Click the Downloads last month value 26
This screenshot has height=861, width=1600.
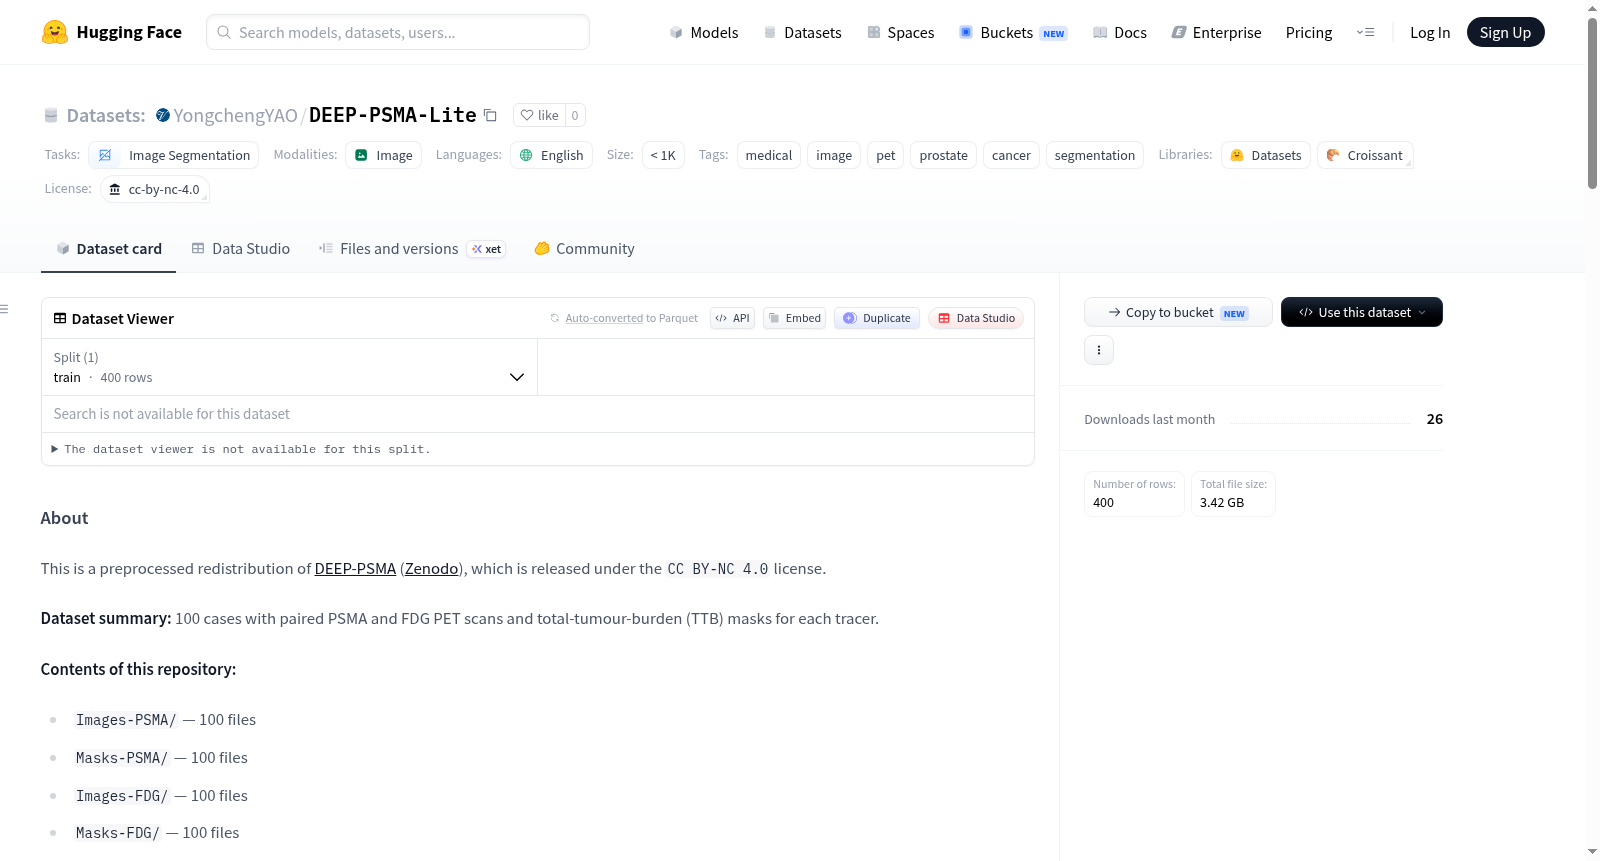click(1435, 419)
